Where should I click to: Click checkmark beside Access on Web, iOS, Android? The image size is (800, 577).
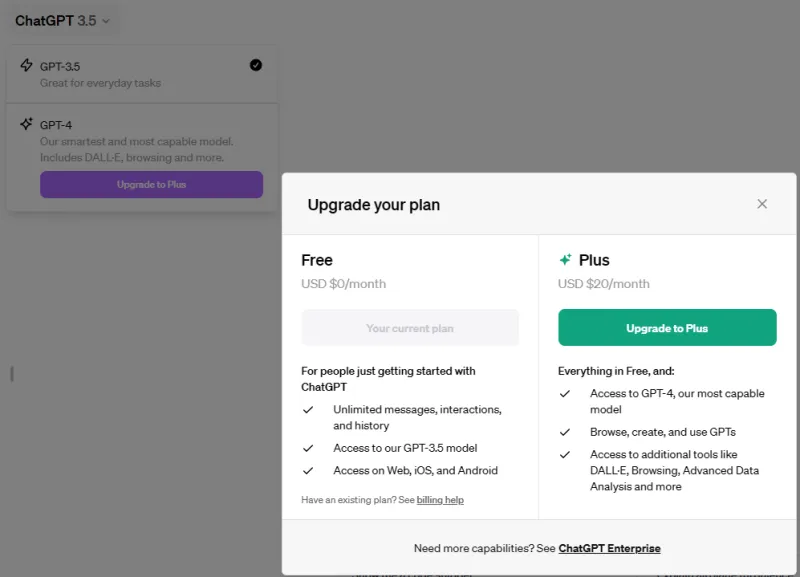tap(309, 471)
